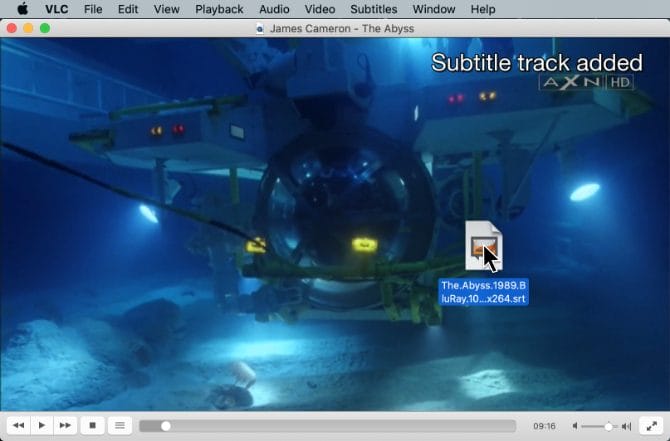This screenshot has width=670, height=441.
Task: Open the Apple menu
Action: pos(21,9)
